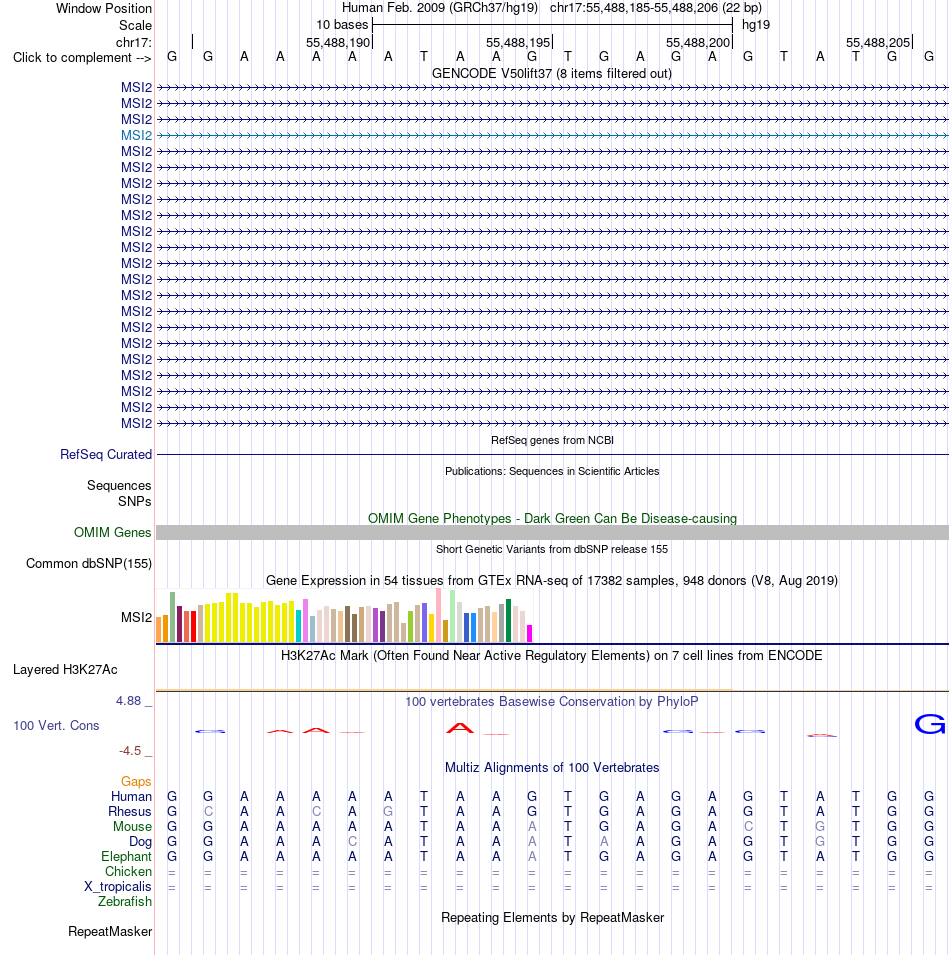Click the 55,488,205 ruler position label
950x955 pixels.
tap(878, 43)
